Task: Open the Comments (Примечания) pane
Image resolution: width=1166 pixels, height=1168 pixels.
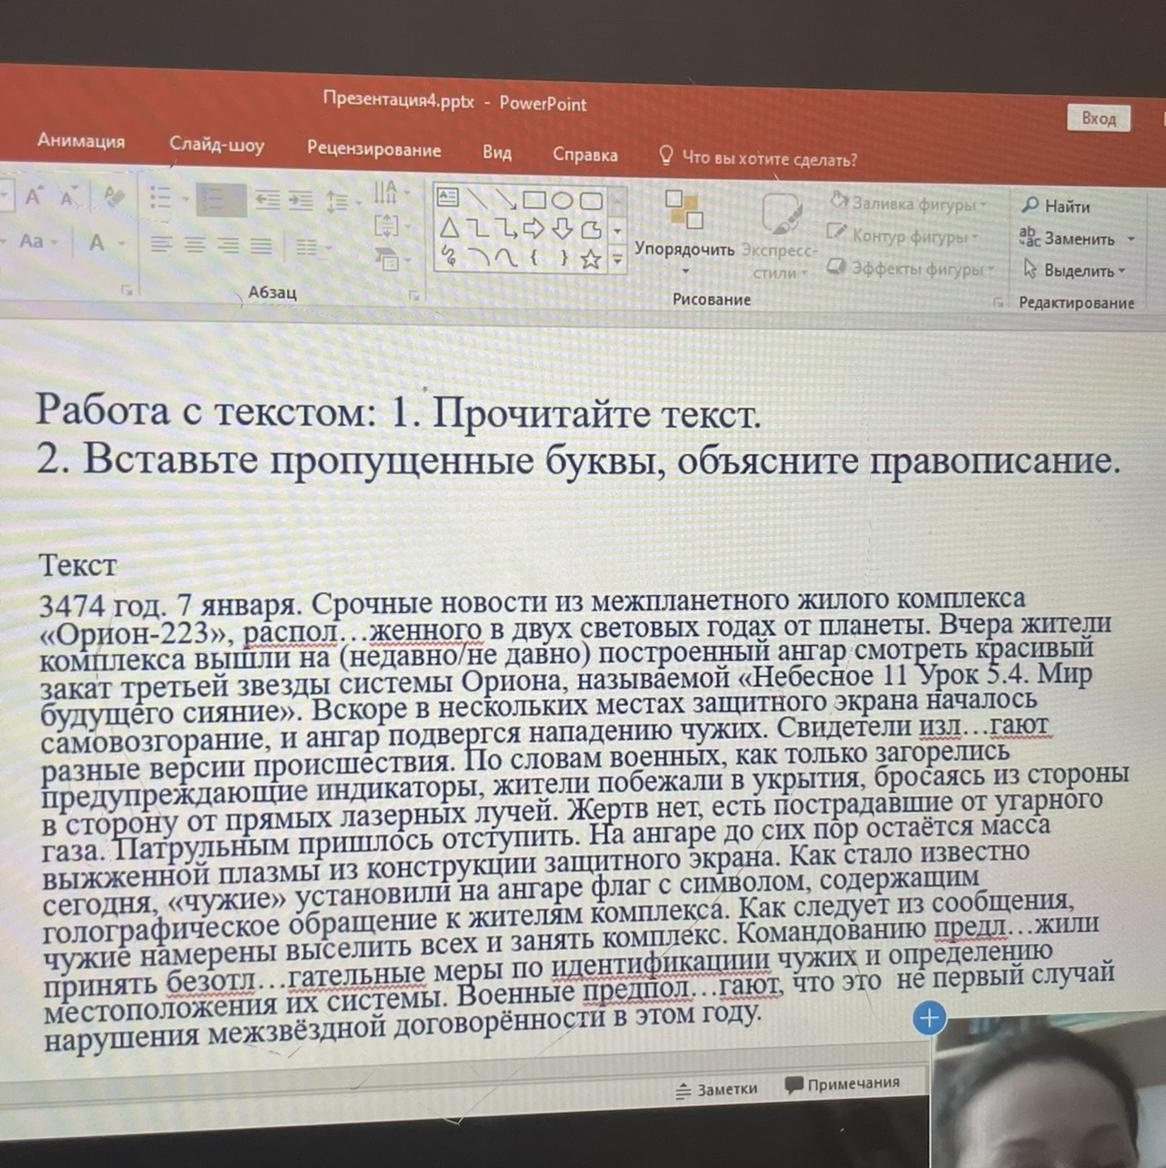Action: tap(843, 1083)
